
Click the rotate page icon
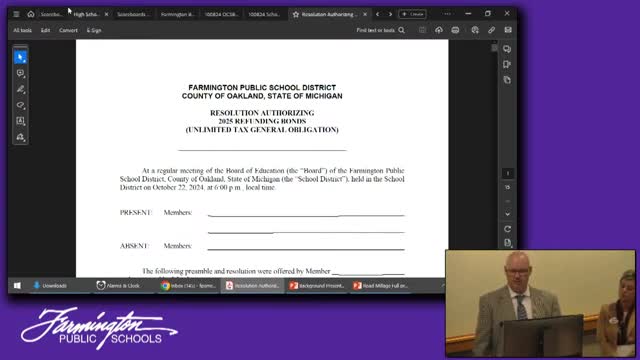coord(507,229)
